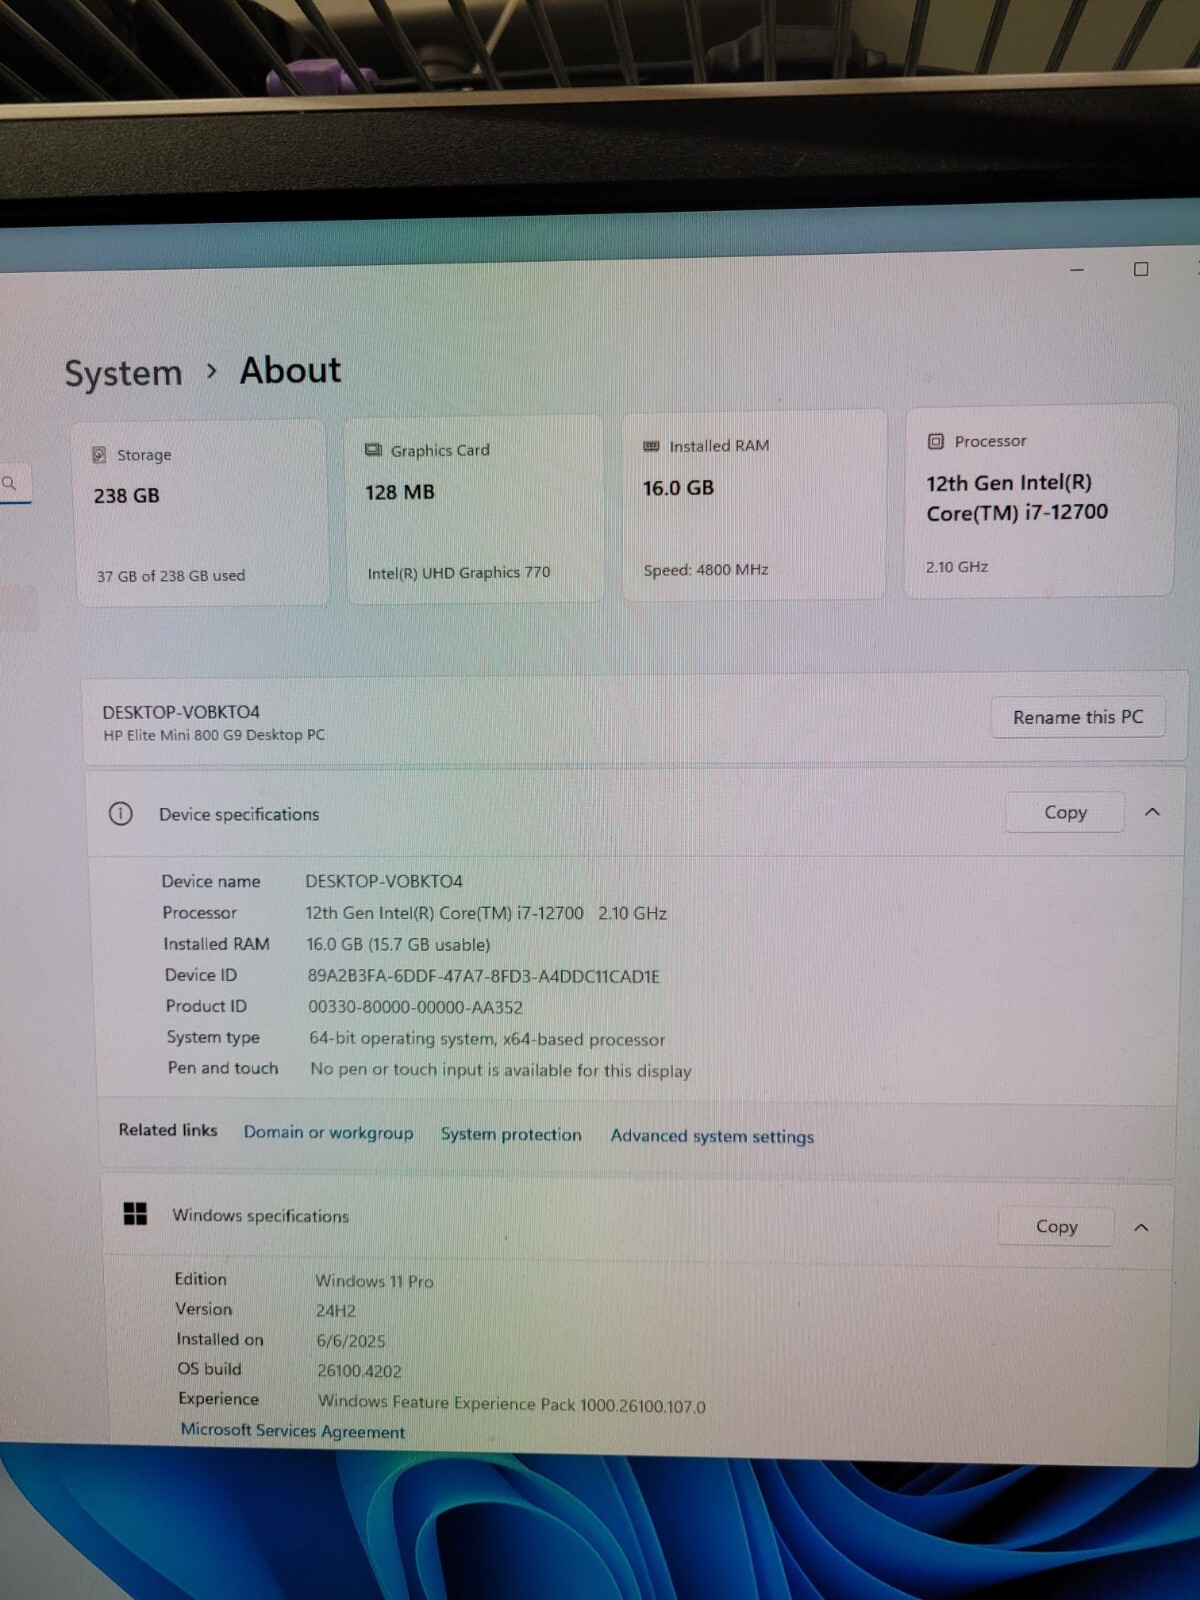Screen dimensions: 1200x1600
Task: Click the Edition value Windows 11 Pro
Action: point(374,1281)
